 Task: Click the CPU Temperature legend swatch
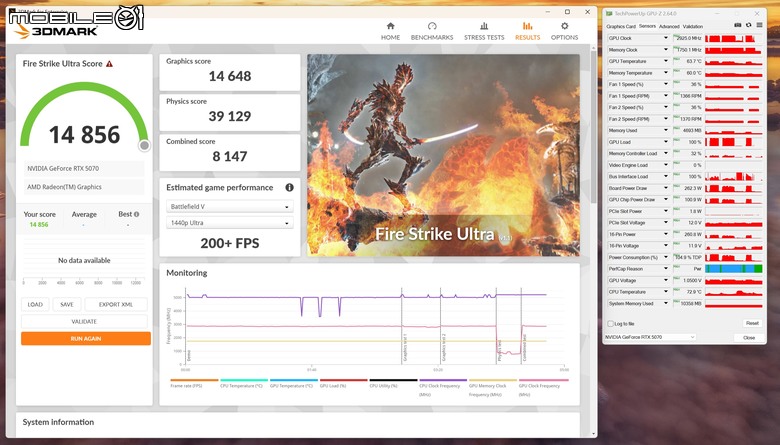[244, 380]
